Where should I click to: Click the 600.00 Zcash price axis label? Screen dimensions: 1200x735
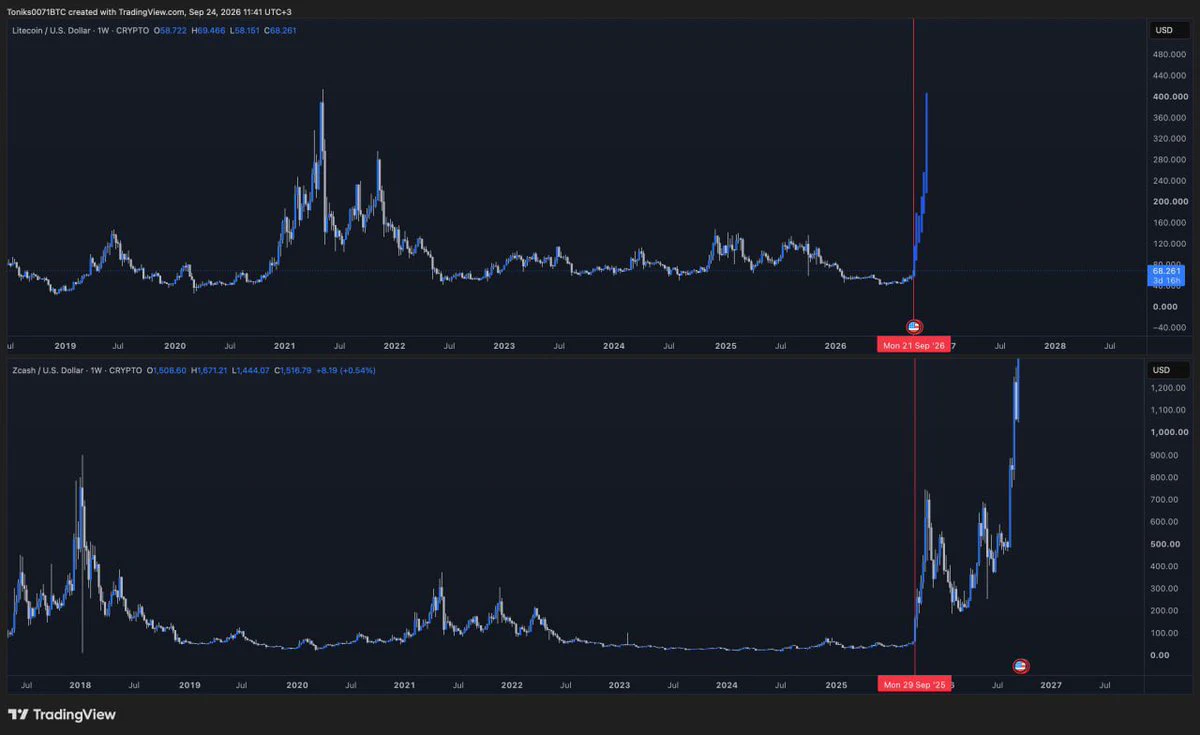click(x=1165, y=521)
